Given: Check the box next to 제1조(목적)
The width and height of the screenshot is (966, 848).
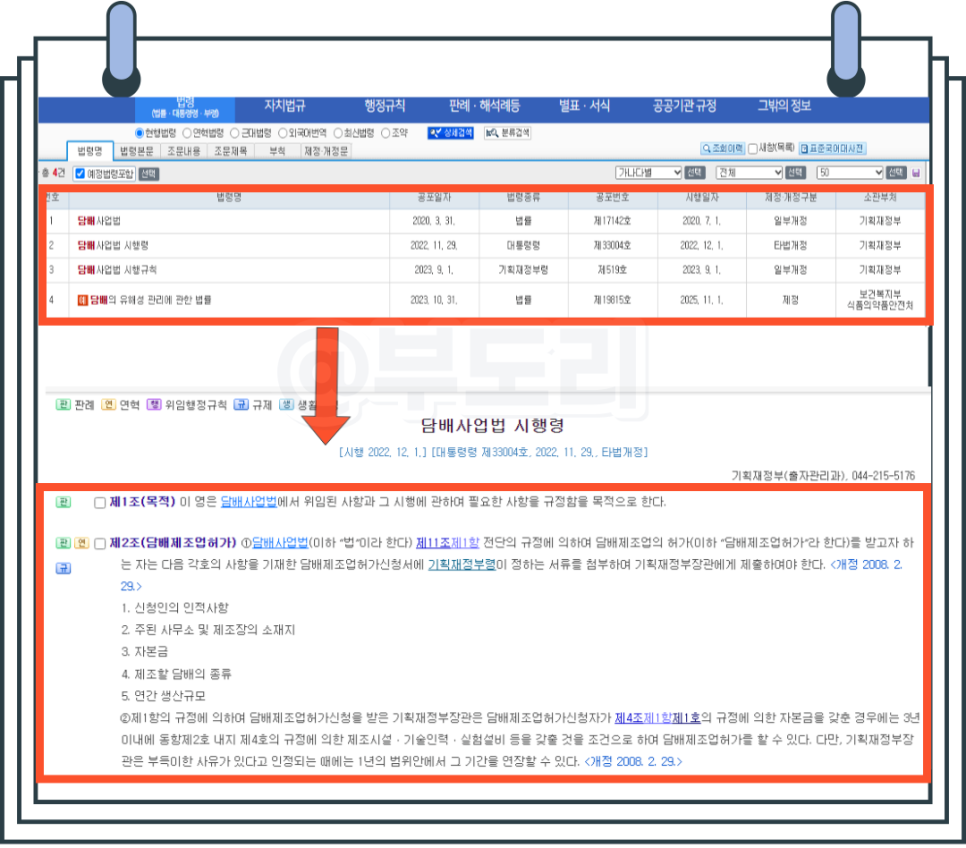Looking at the screenshot, I should coord(100,502).
